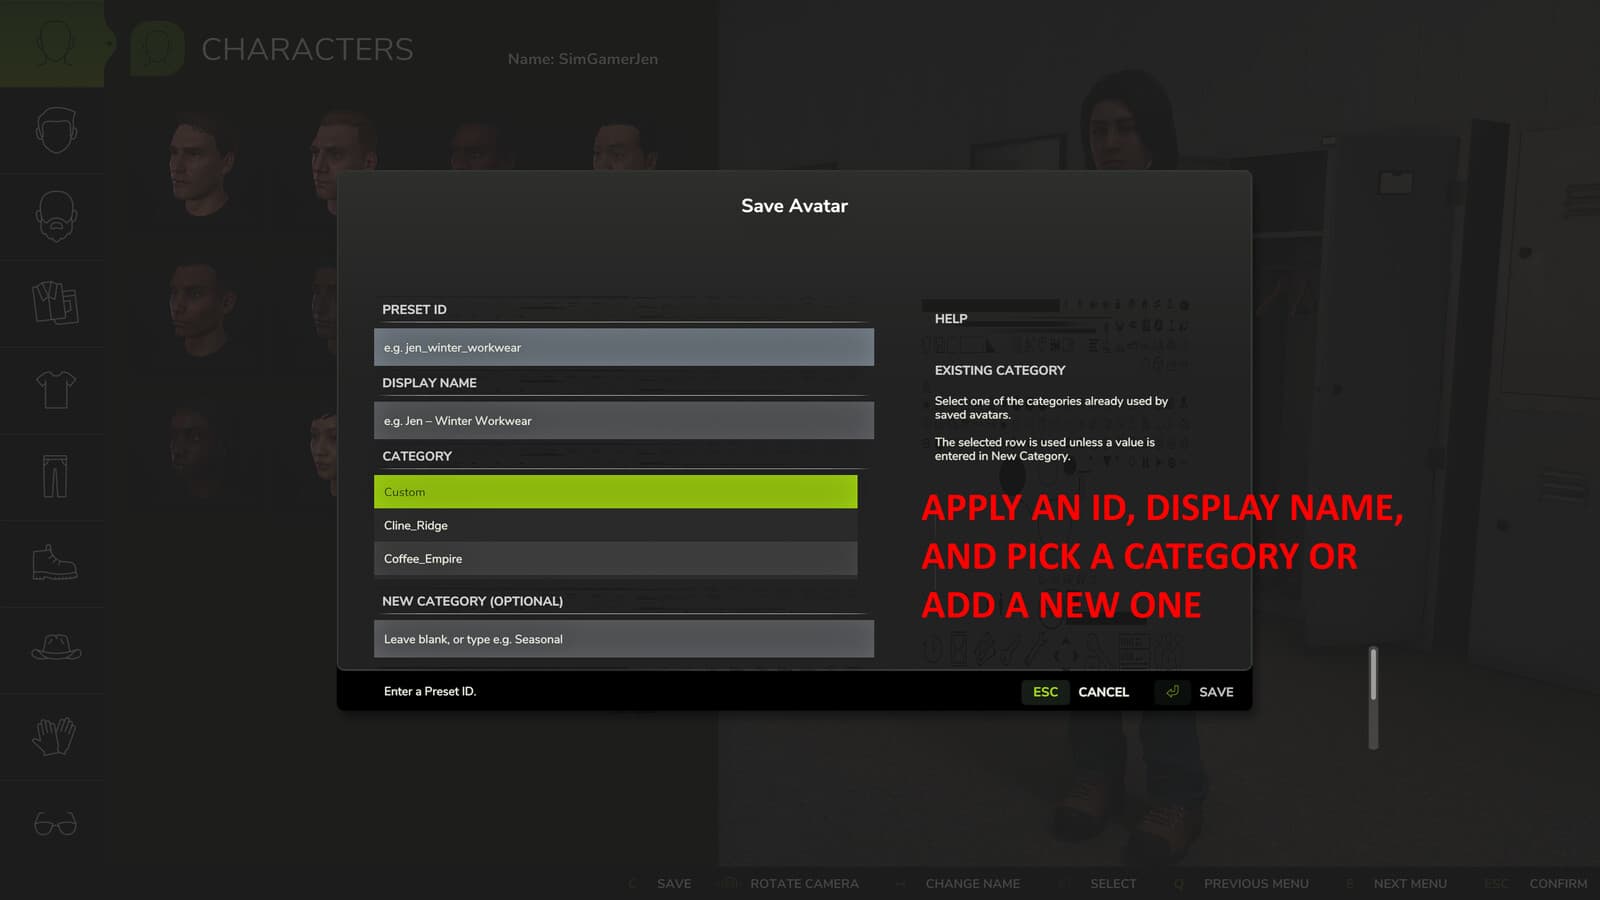Select the T-shirt tops icon
The image size is (1600, 900).
click(x=56, y=389)
